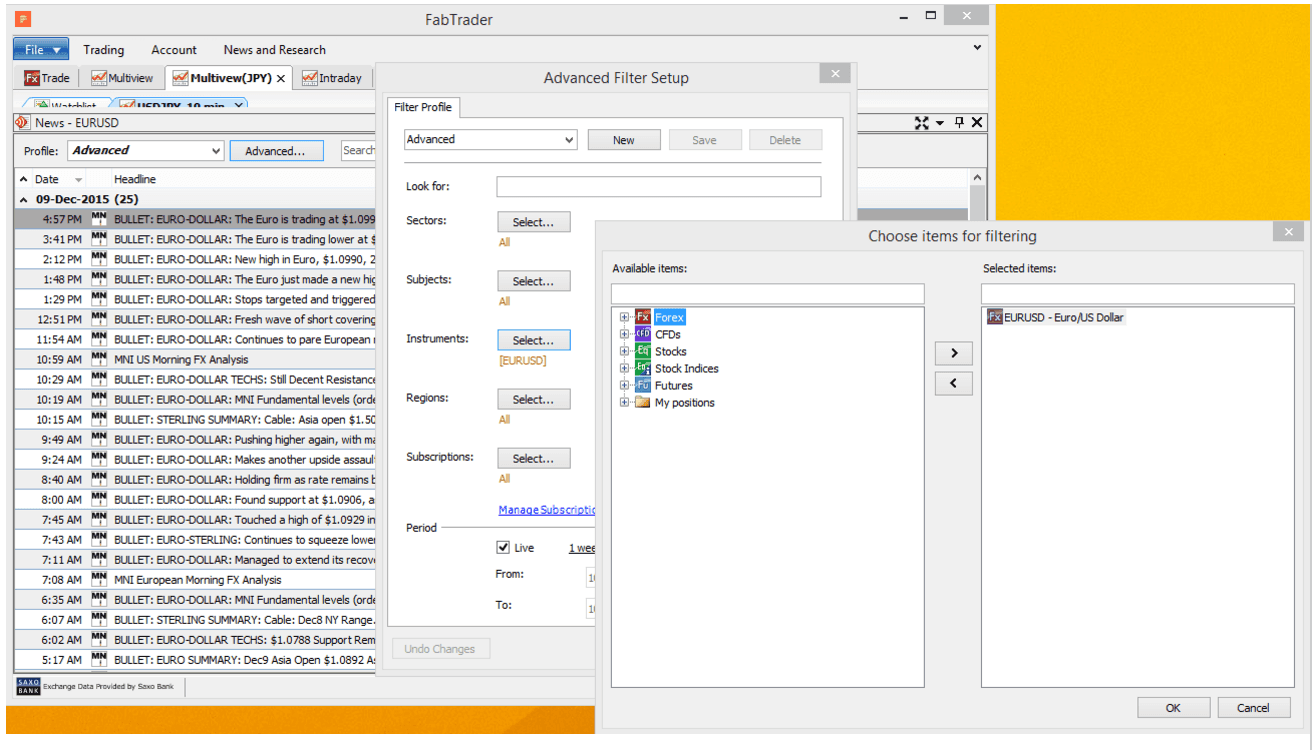Click the MN icon on the 10:59 AM row
Image resolution: width=1314 pixels, height=750 pixels.
tap(99, 358)
